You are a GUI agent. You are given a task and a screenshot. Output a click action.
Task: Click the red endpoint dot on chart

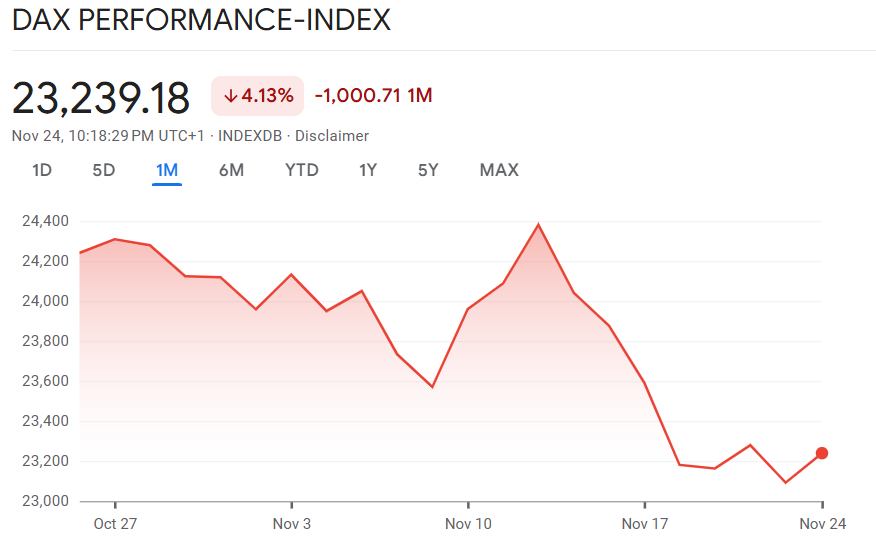[822, 453]
